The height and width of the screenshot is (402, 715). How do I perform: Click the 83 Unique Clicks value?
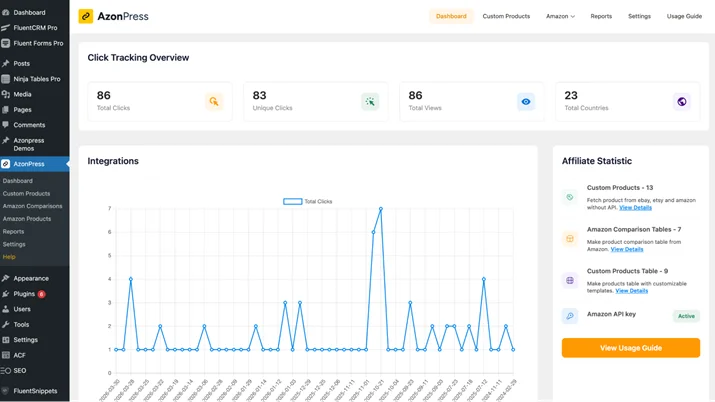[x=259, y=95]
